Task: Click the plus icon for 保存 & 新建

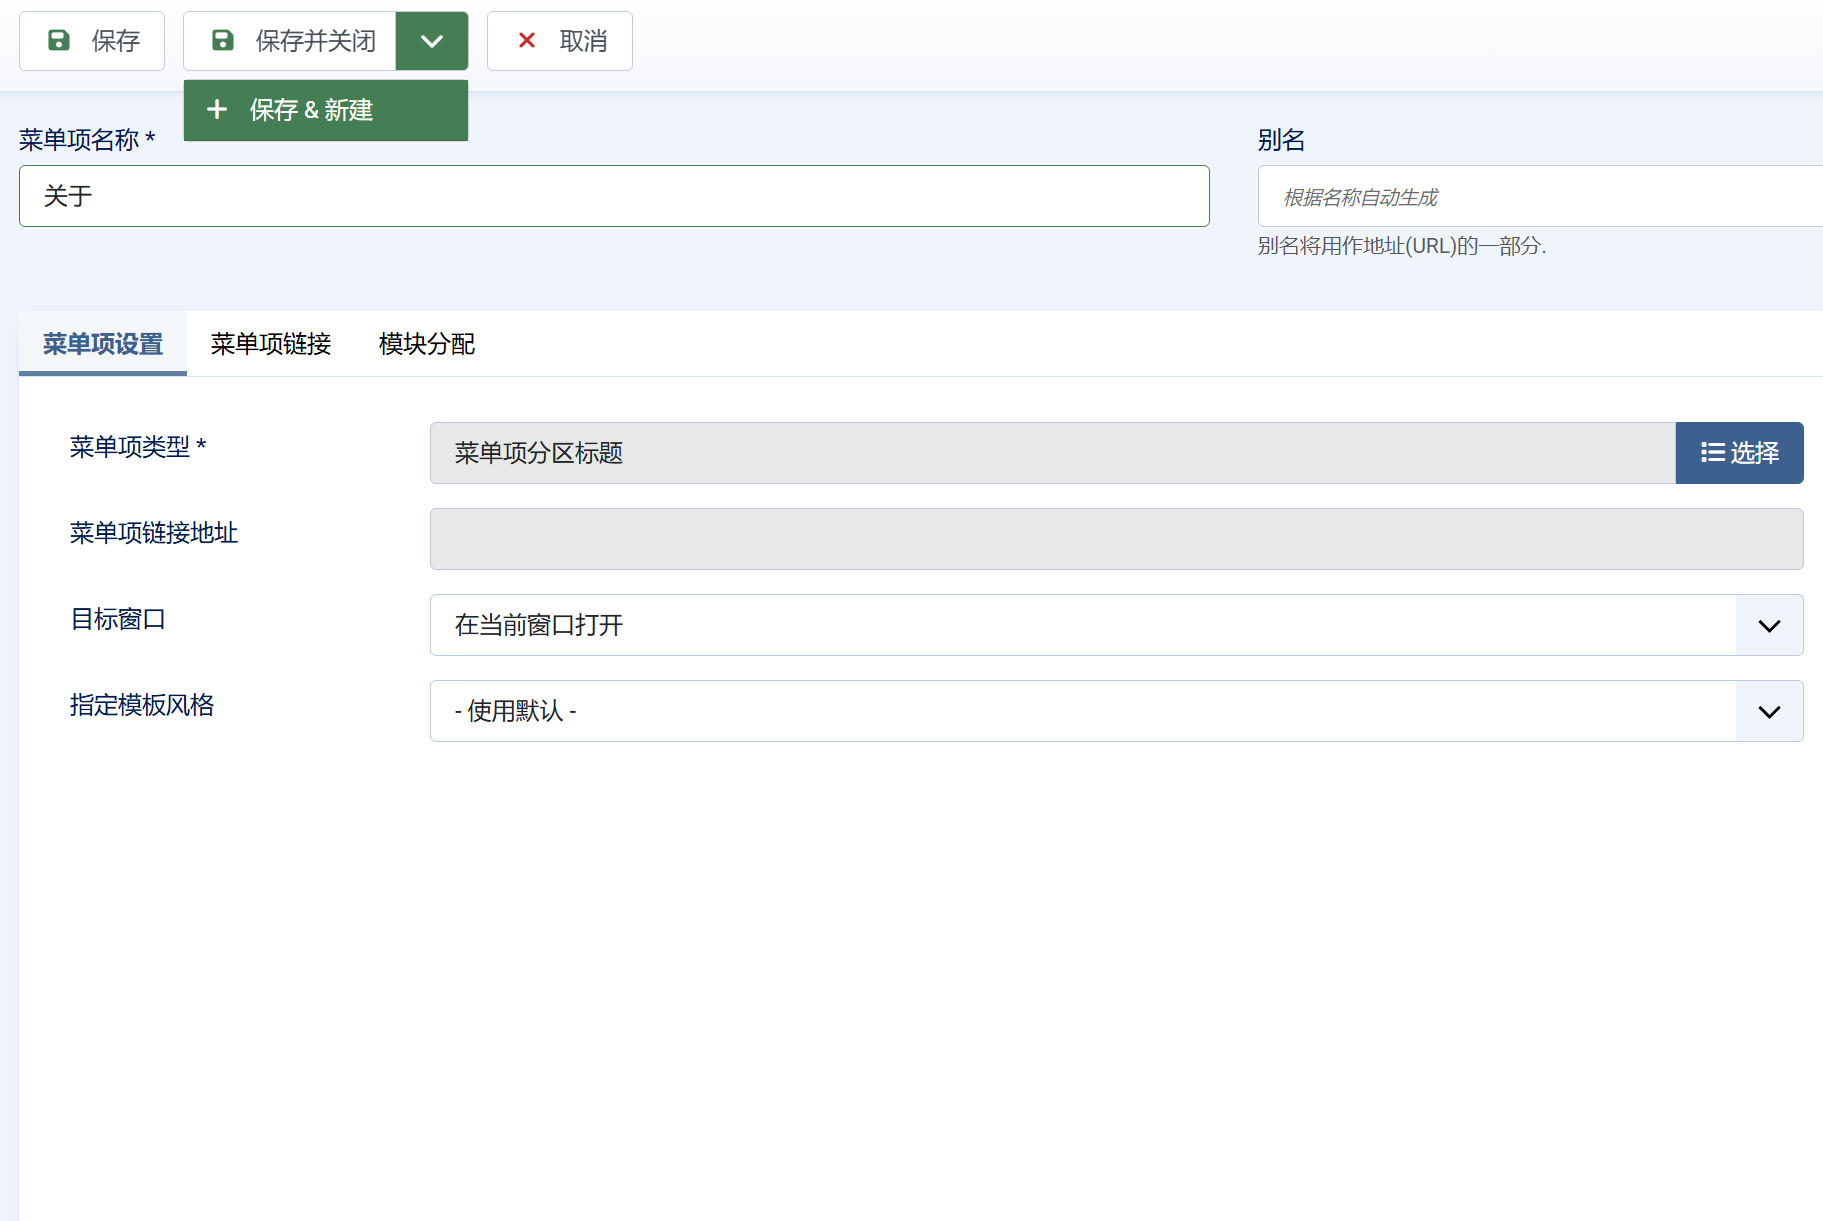Action: (217, 110)
